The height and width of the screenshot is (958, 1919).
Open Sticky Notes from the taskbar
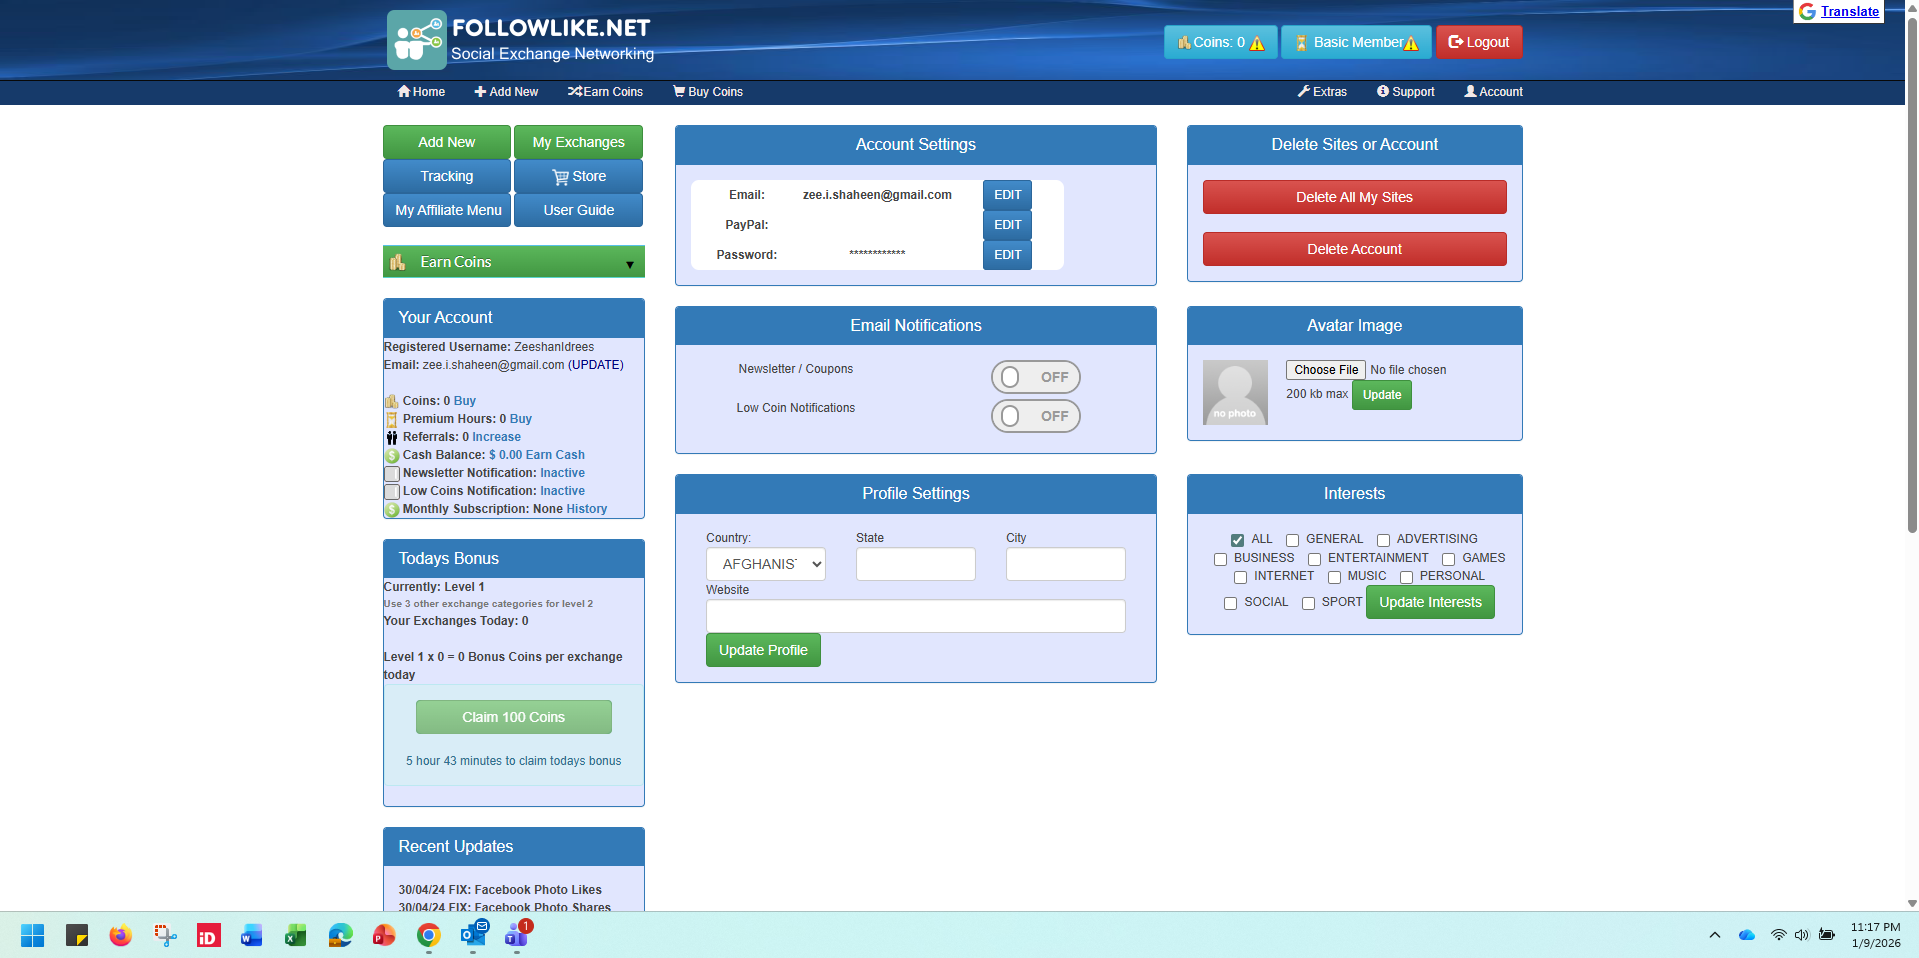[76, 935]
